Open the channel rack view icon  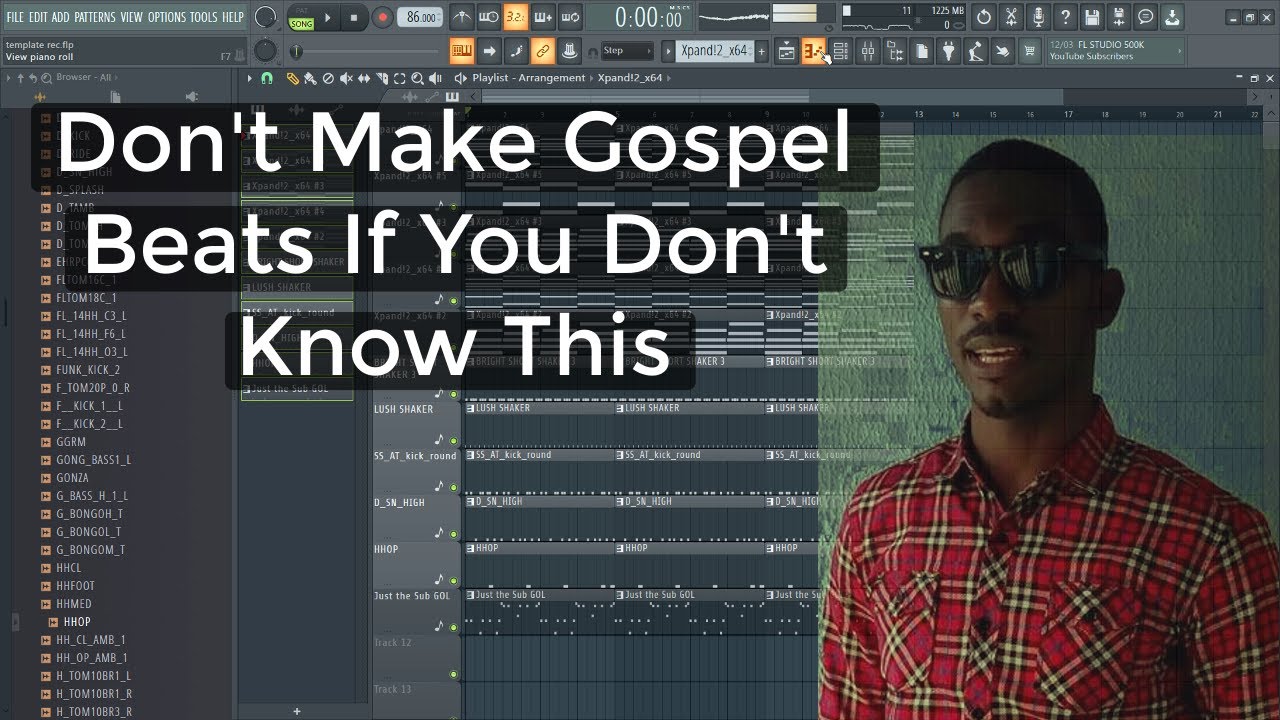point(841,51)
